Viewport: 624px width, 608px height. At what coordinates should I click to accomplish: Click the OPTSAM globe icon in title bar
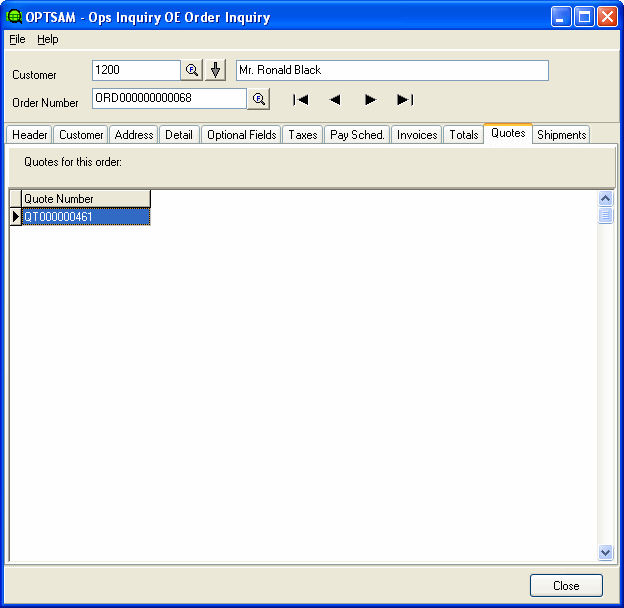pos(15,17)
